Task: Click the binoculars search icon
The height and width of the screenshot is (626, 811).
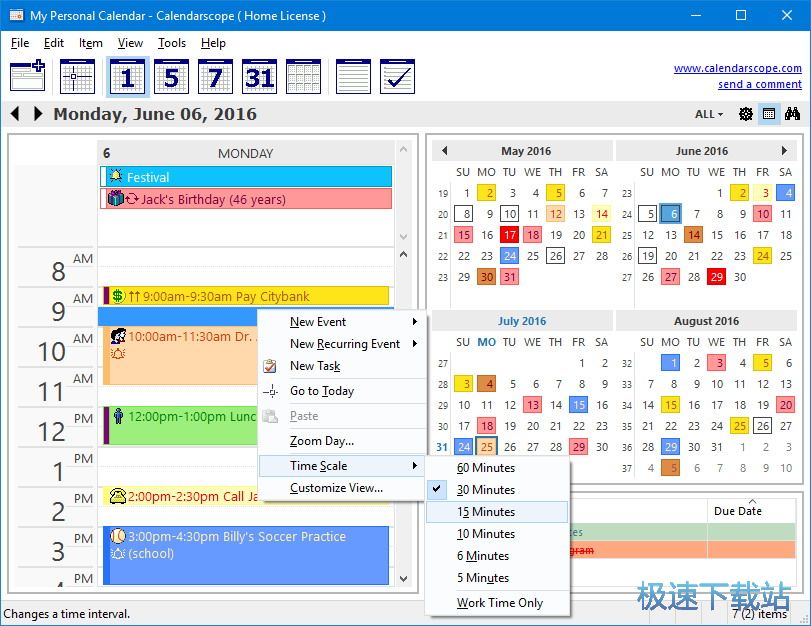Action: [x=791, y=114]
